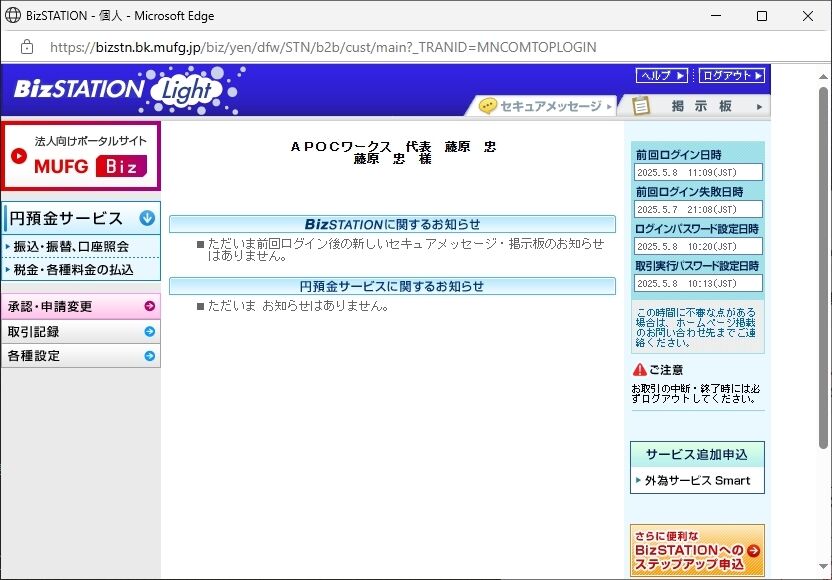Screen dimensions: 832x580
Task: Click the 前回ログイン日時 field
Action: pos(698,172)
